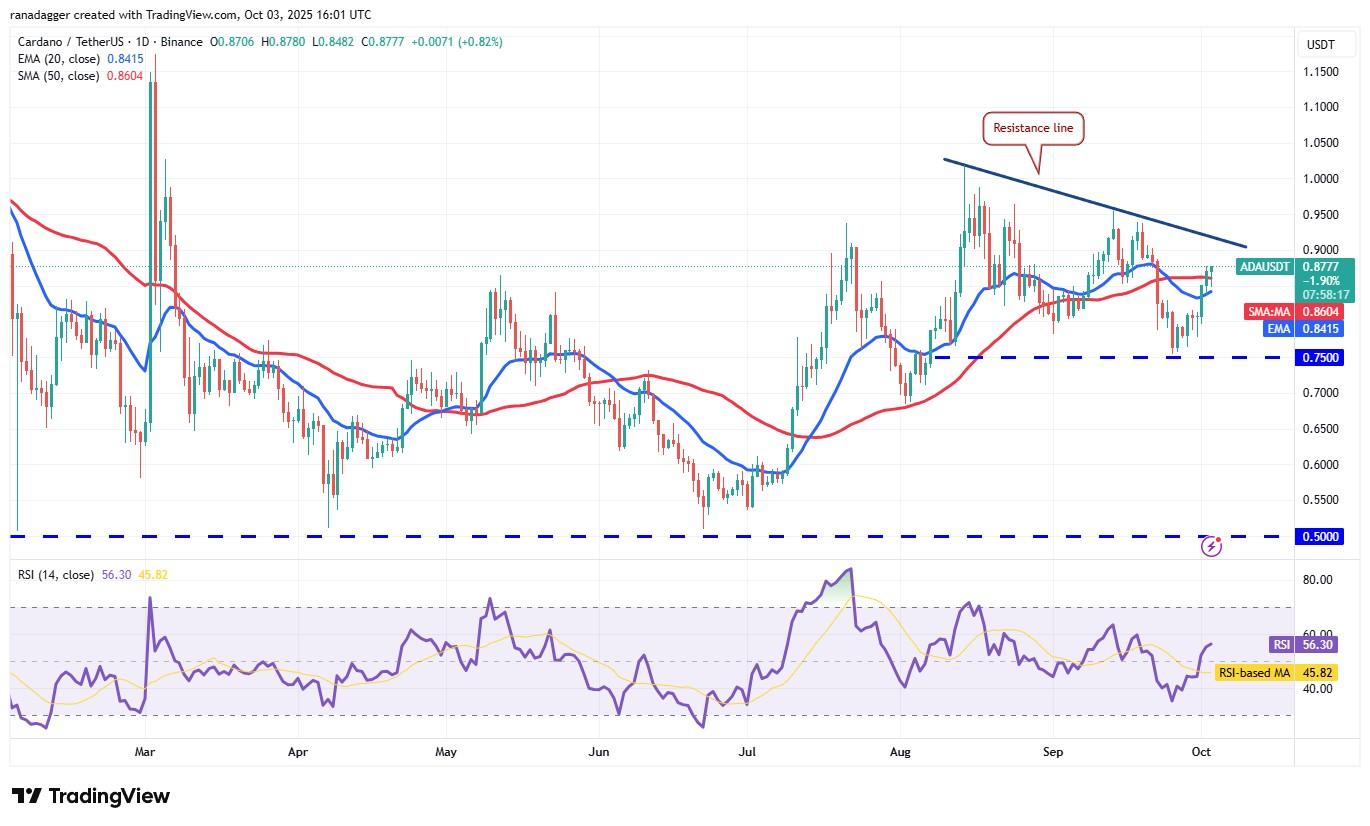This screenshot has width=1370, height=826.
Task: Click the 1.0000 level on price axis
Action: (x=1320, y=179)
